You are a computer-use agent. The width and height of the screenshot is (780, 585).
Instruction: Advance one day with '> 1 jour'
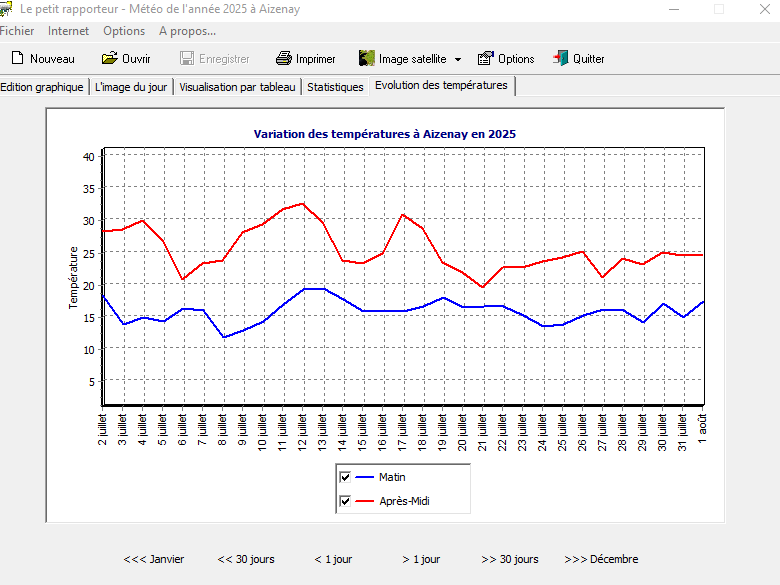point(421,559)
